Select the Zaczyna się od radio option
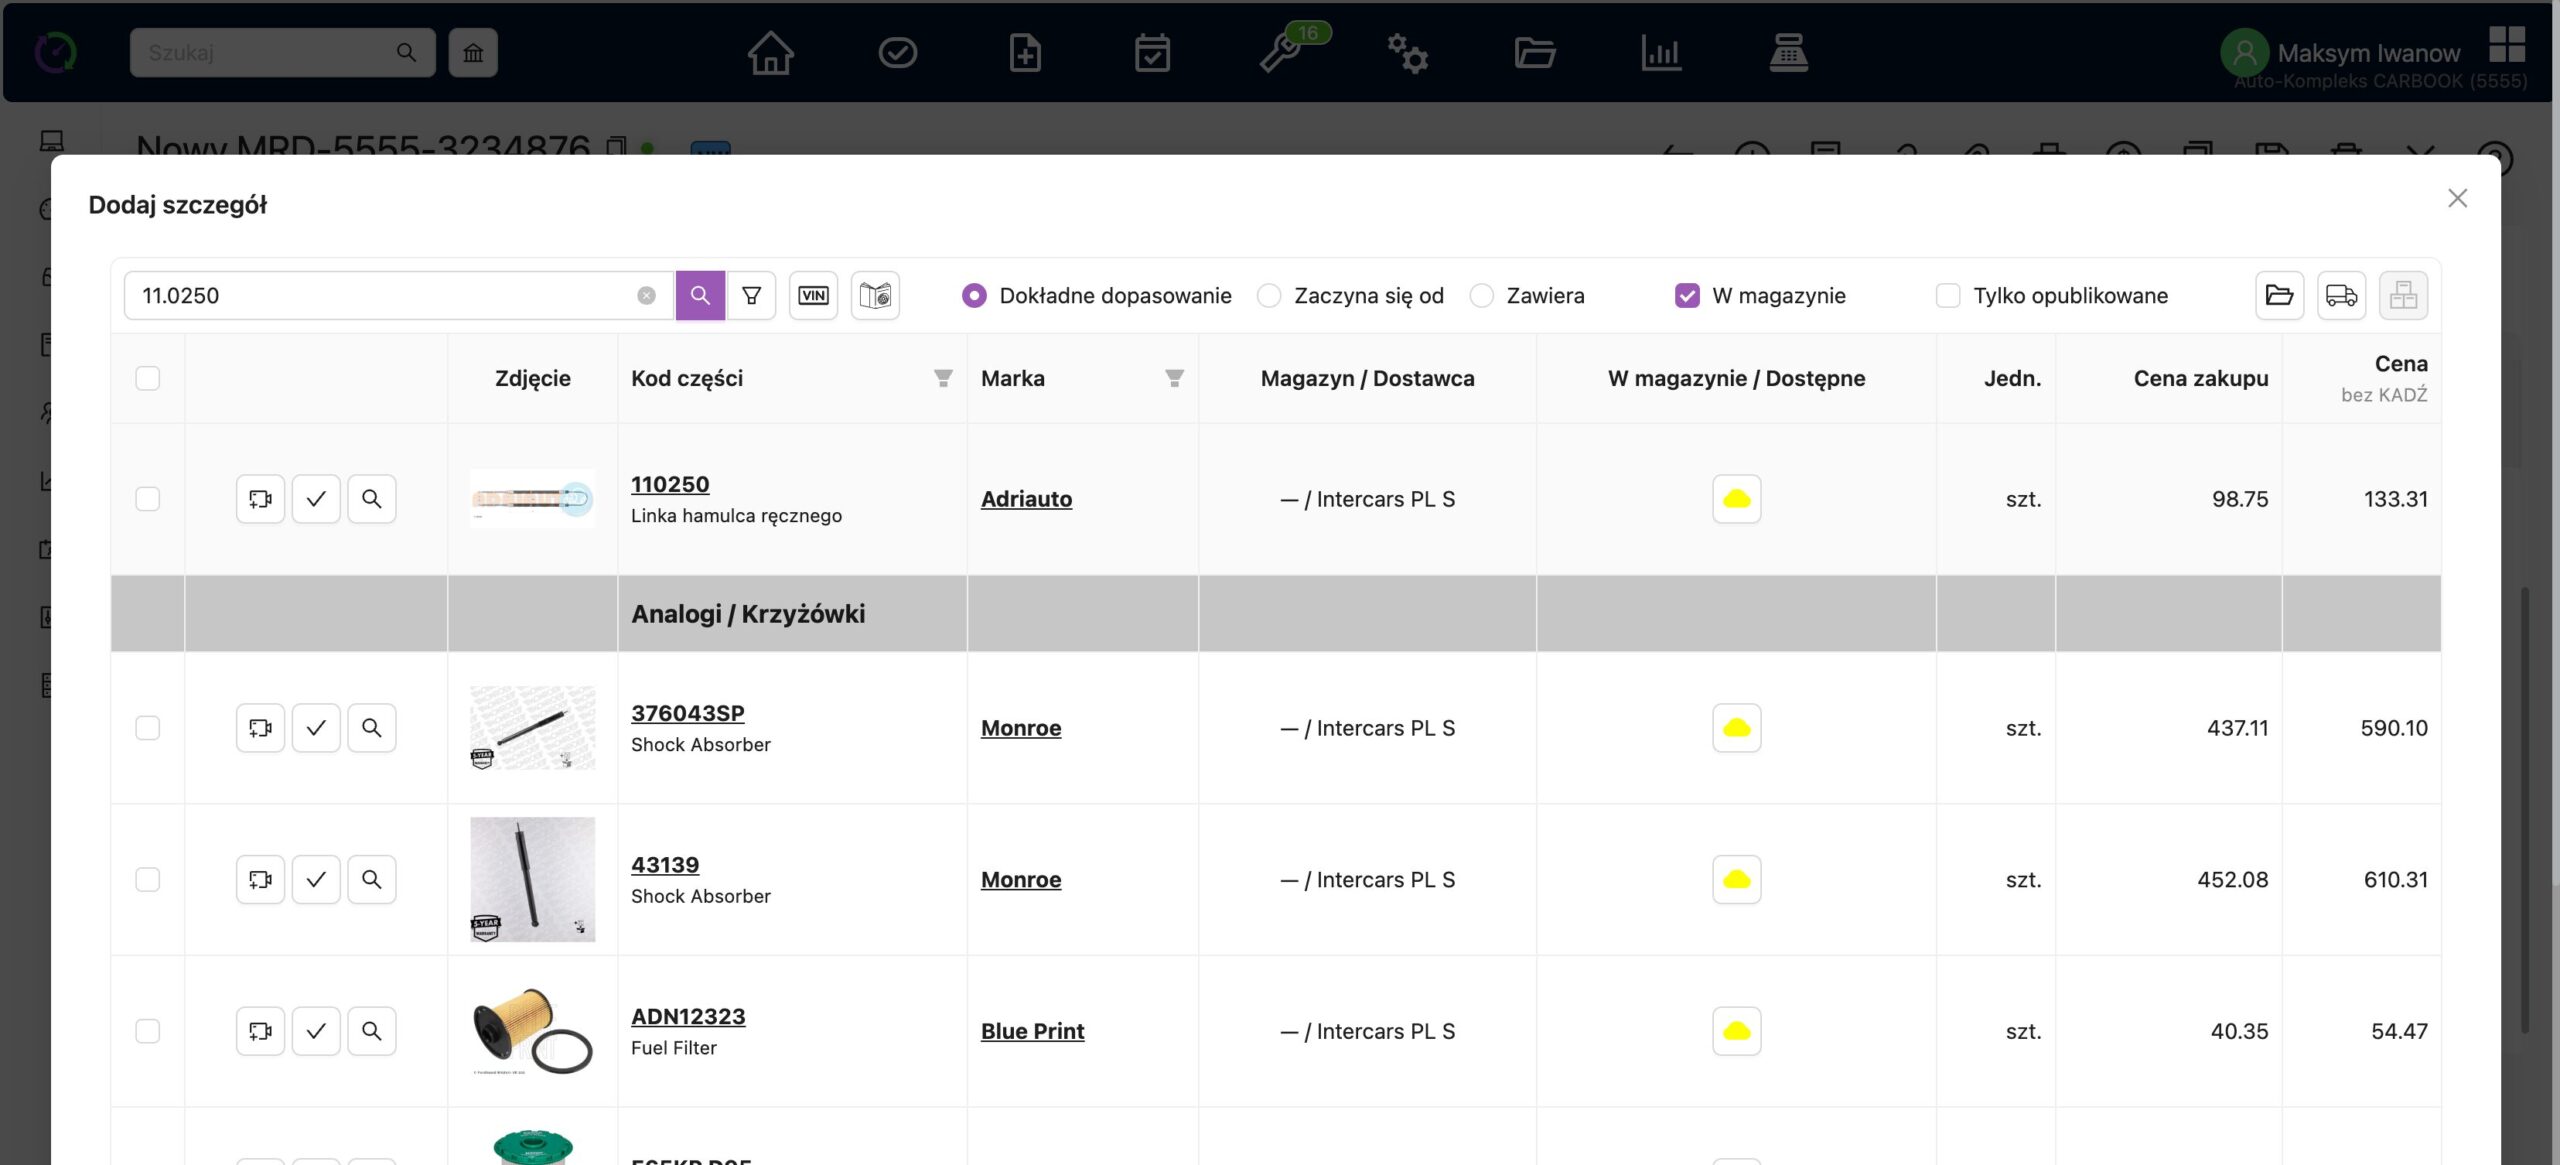The width and height of the screenshot is (2560, 1165). [x=1269, y=295]
